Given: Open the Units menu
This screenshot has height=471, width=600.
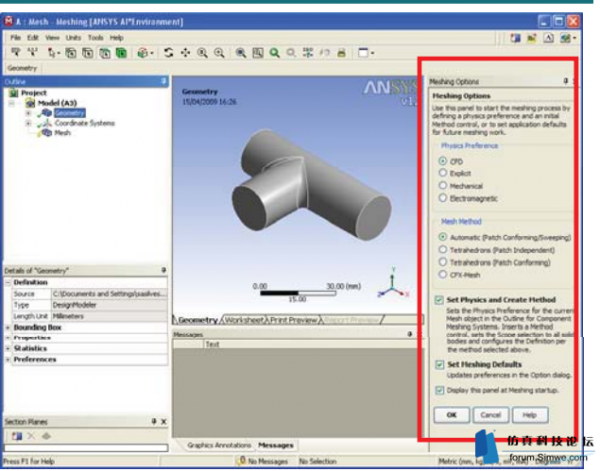Looking at the screenshot, I should (73, 37).
